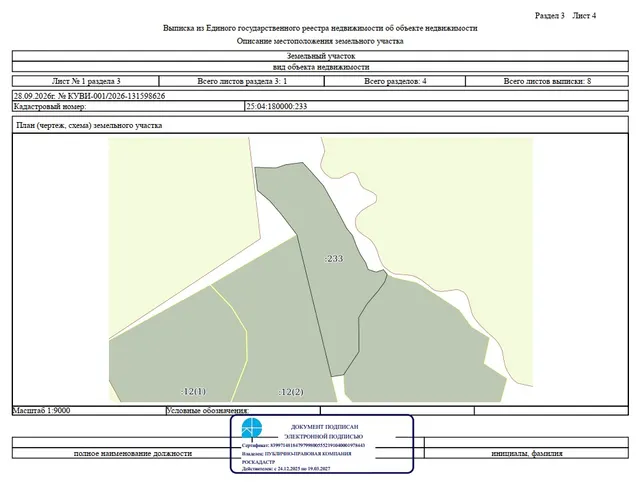
Task: Click the 'Кадастровый номер:' label
Action: (x=50, y=106)
